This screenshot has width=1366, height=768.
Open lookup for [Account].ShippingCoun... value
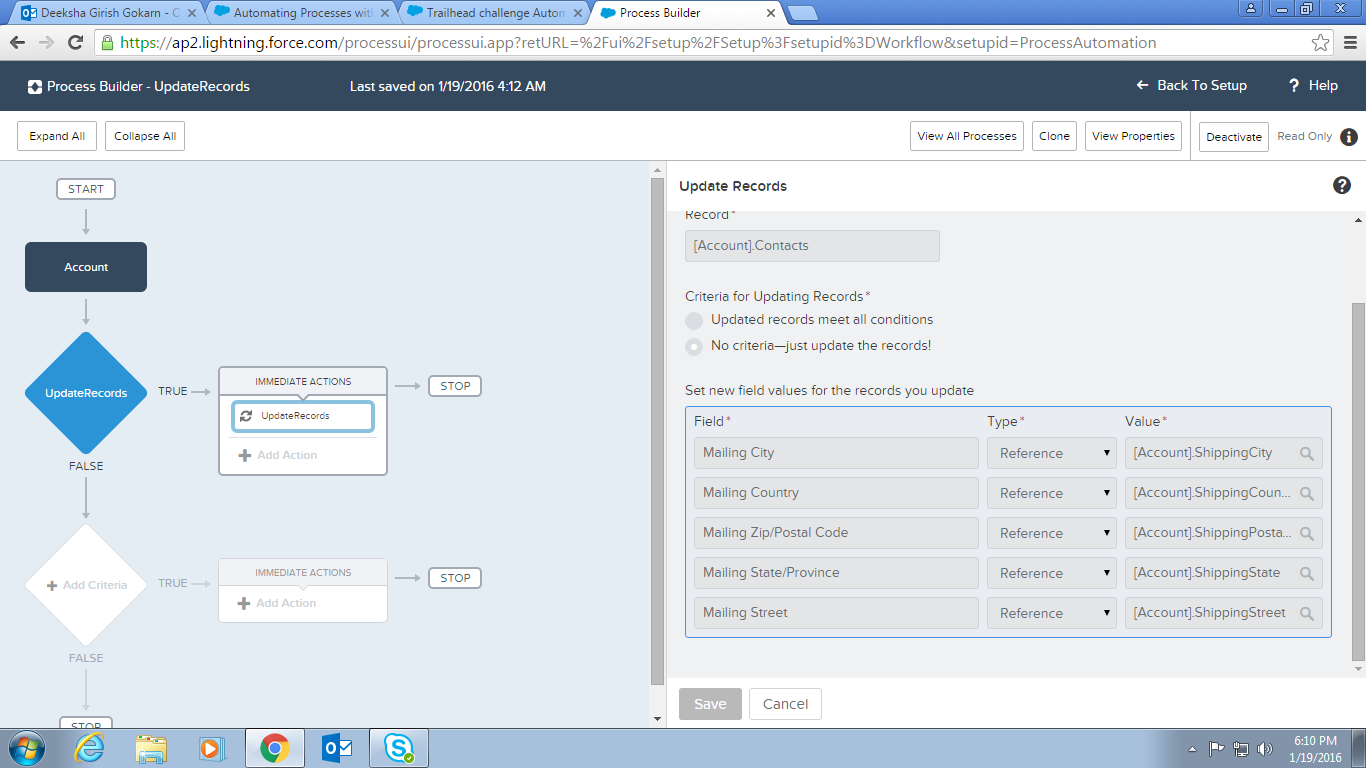coord(1307,493)
